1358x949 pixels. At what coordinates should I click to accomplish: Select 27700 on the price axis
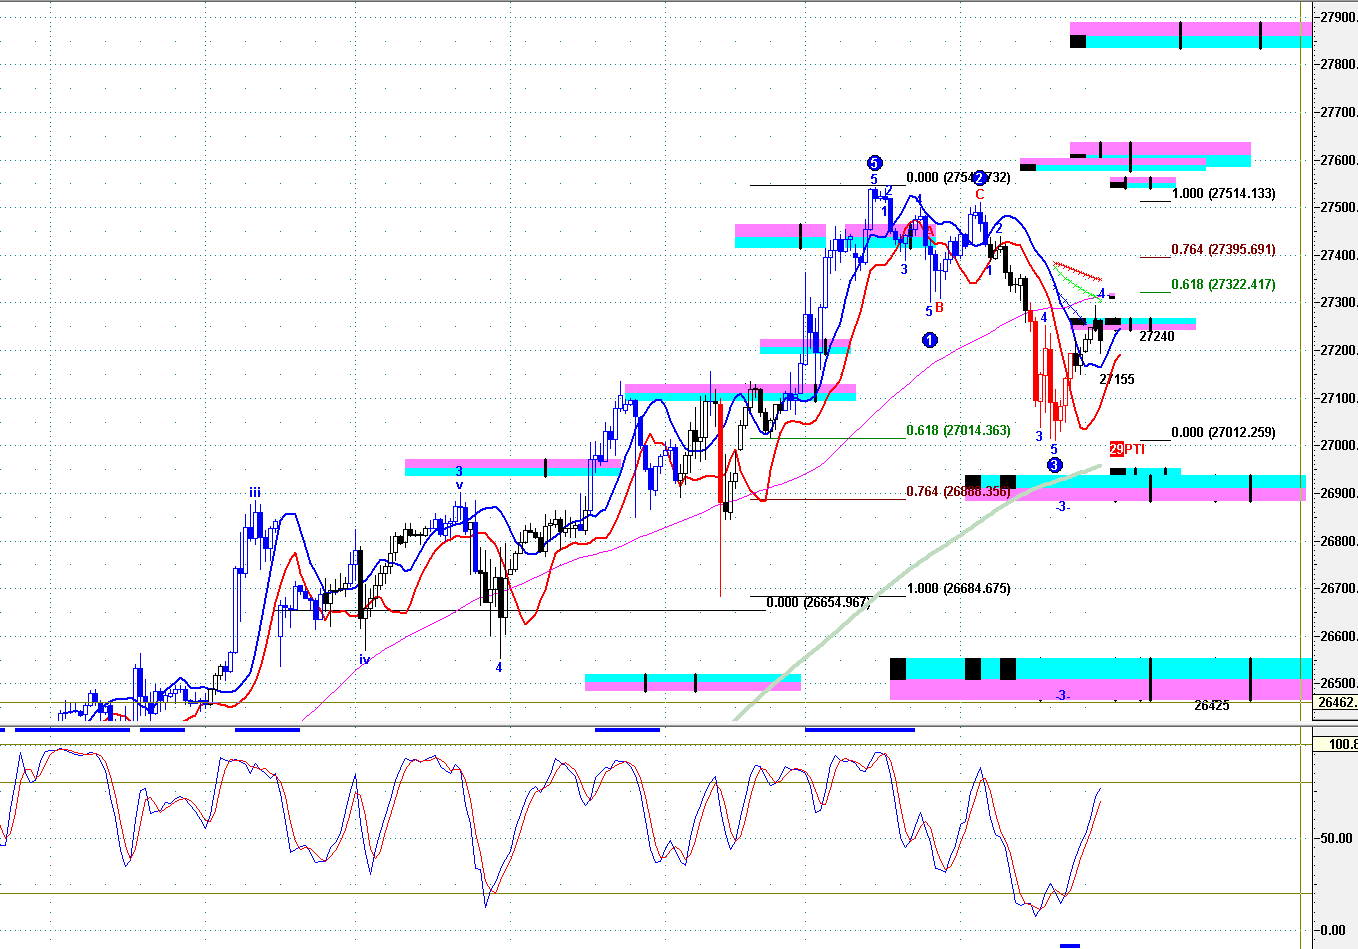pos(1338,113)
